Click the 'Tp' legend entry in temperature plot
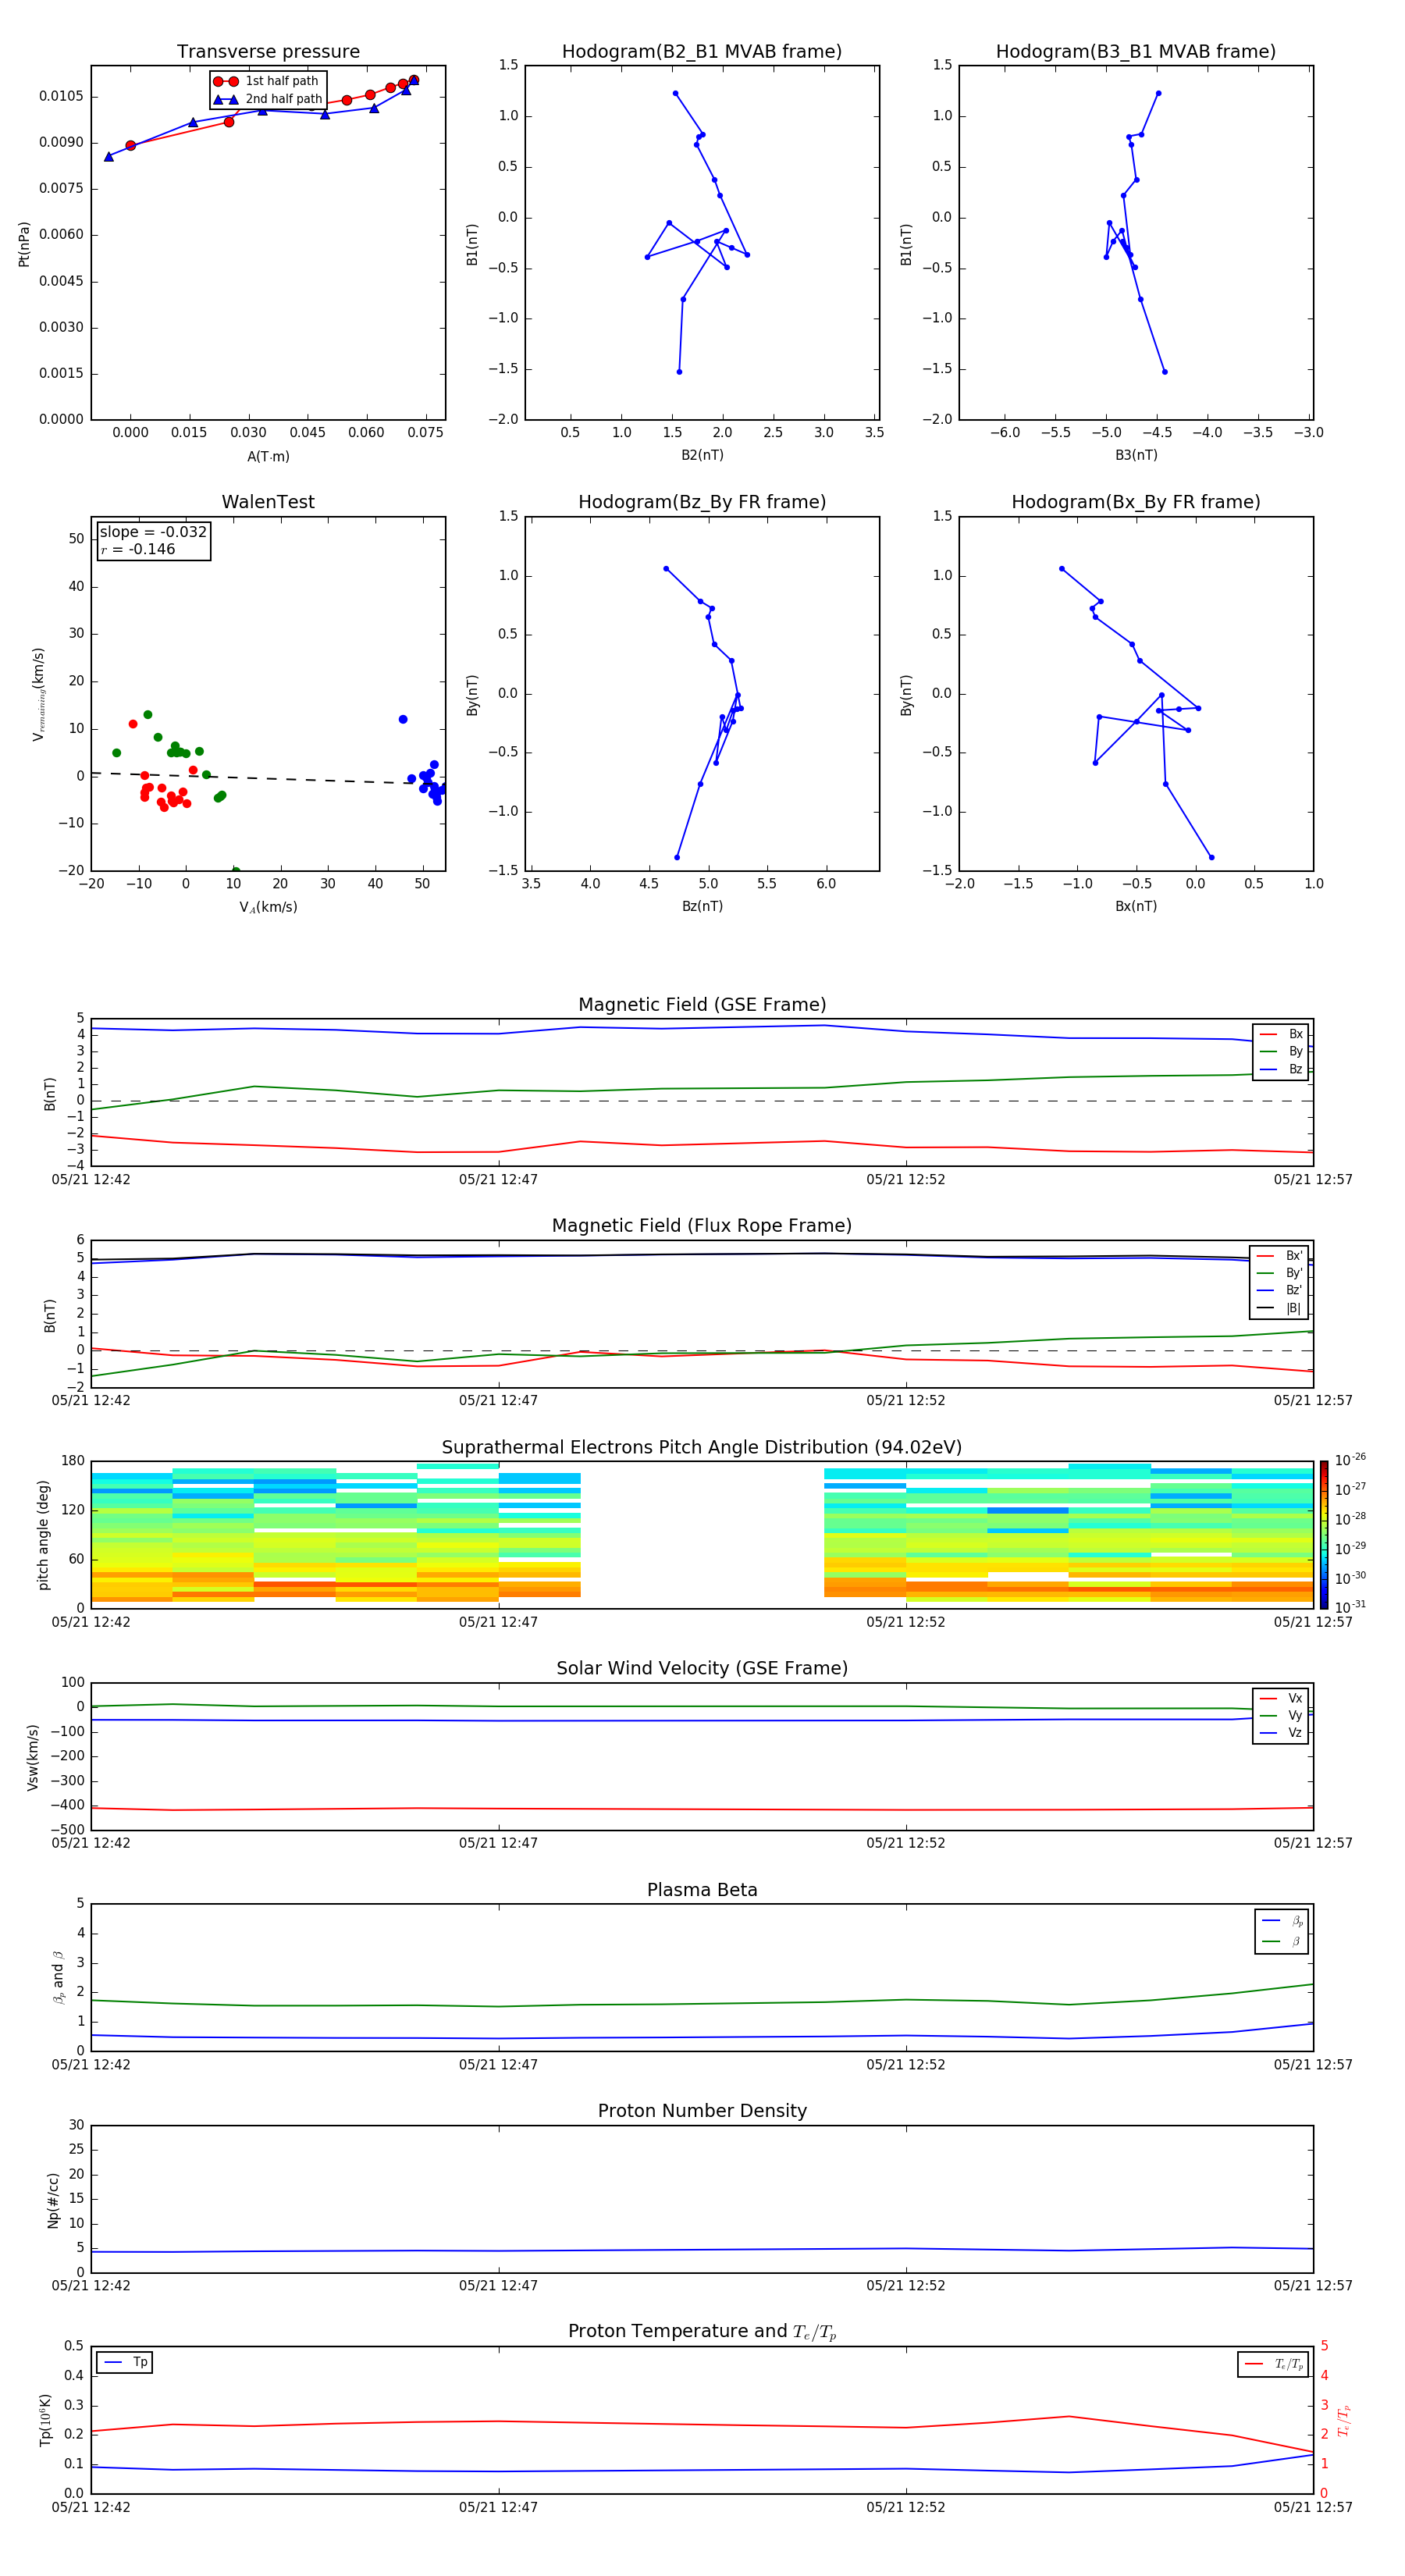Viewport: 1405px width, 2576px height. point(125,2362)
